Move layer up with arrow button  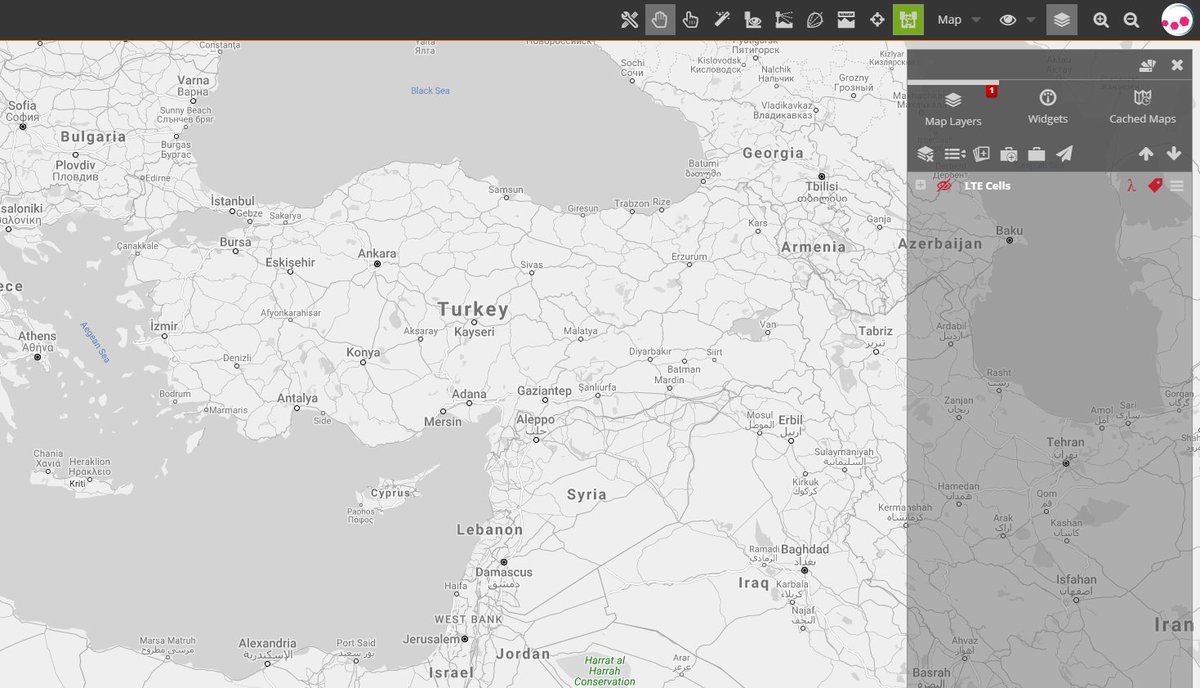[x=1146, y=154]
